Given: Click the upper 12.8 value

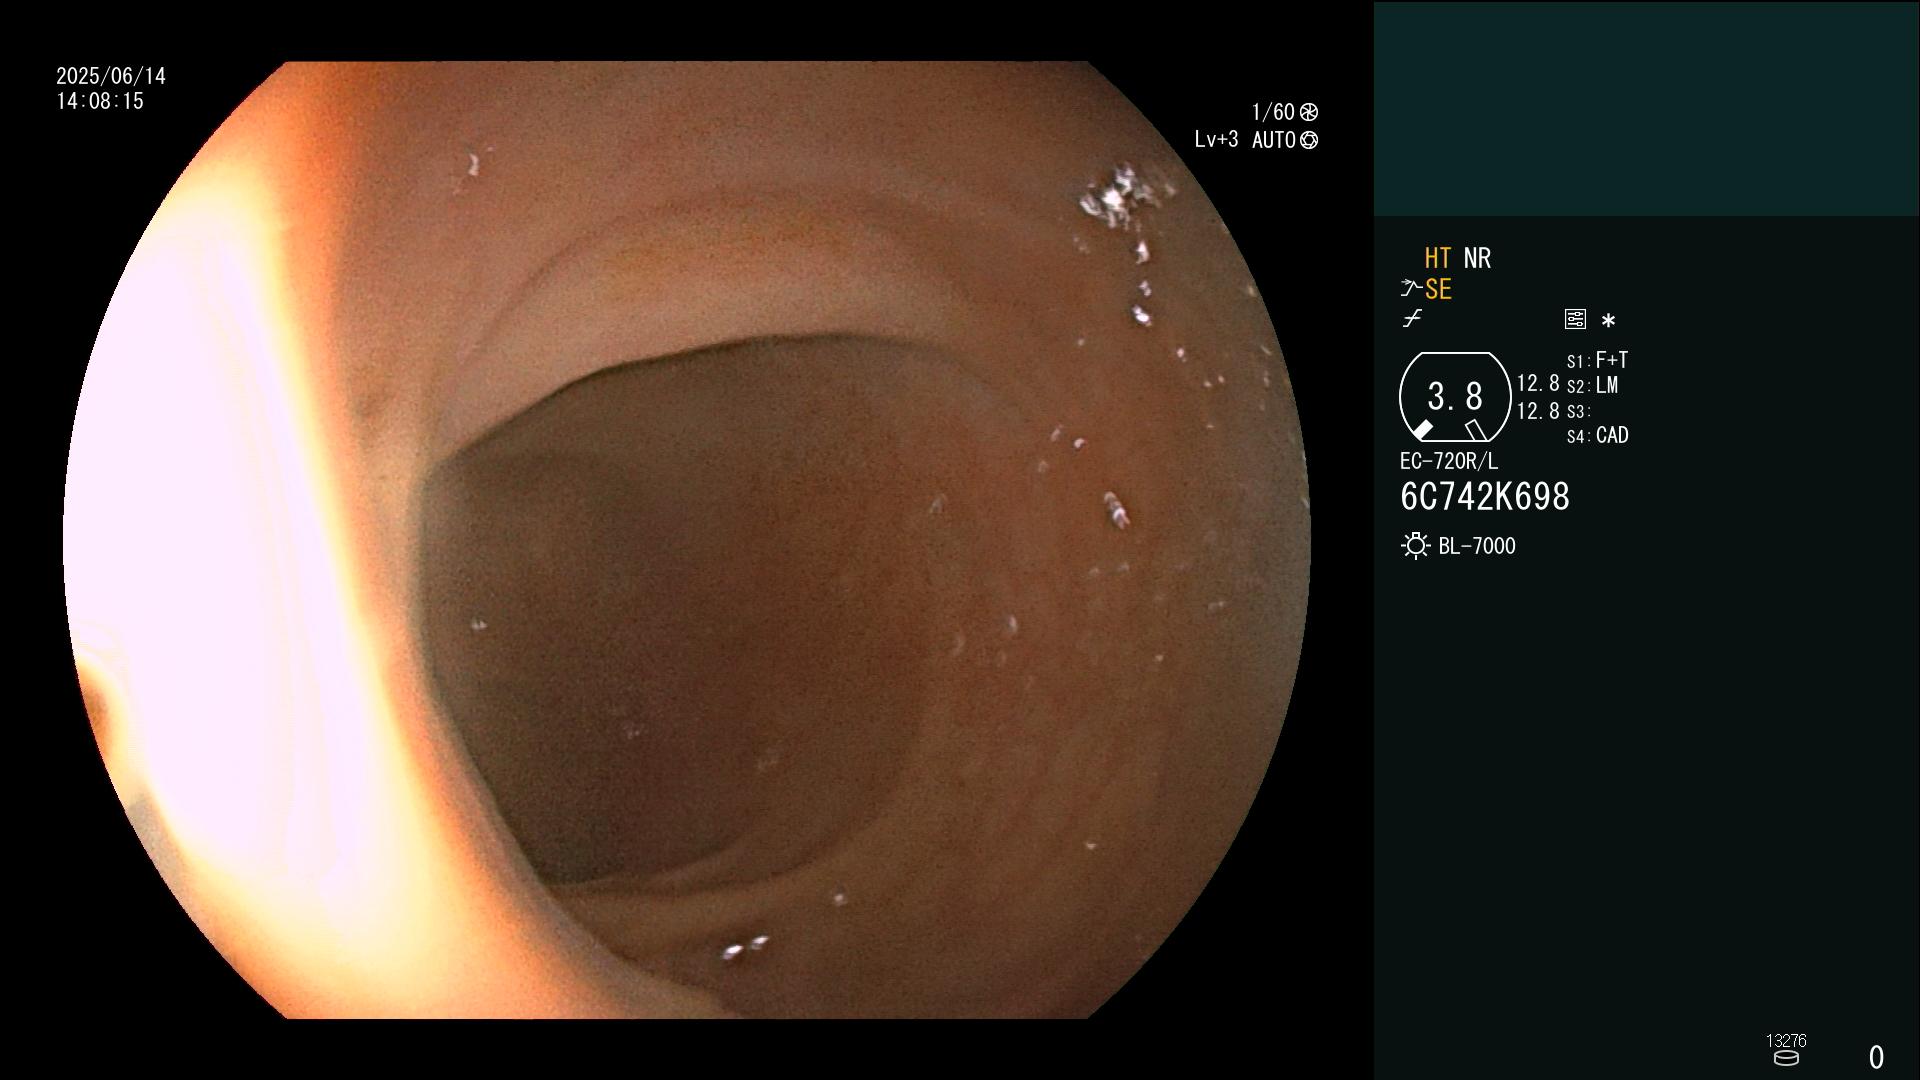Looking at the screenshot, I should click(1538, 384).
